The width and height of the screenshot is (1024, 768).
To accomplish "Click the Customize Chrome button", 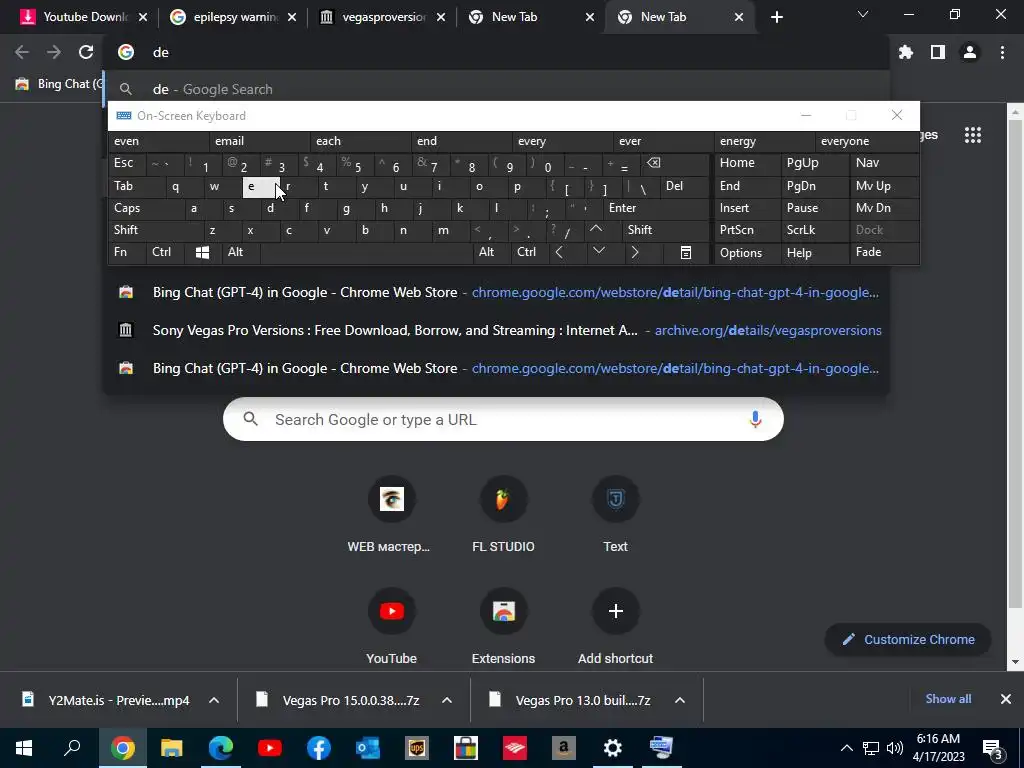I will pos(908,639).
